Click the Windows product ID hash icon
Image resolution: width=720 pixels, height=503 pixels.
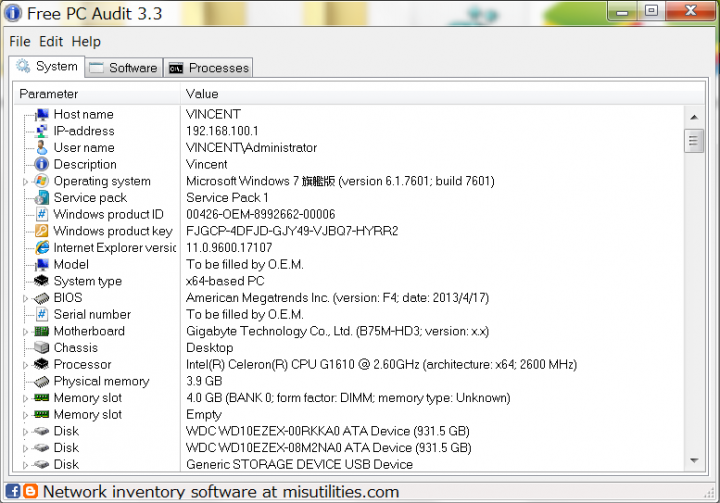[x=42, y=214]
